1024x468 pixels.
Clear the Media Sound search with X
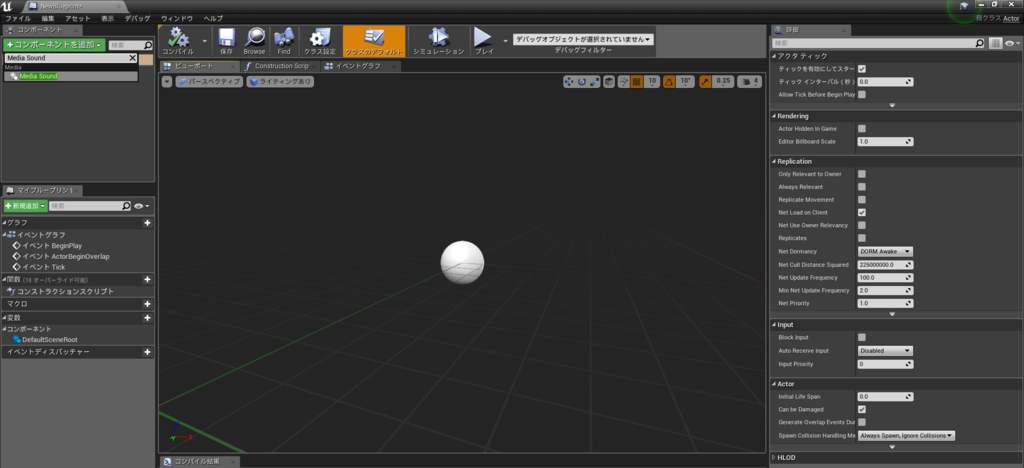click(x=133, y=58)
